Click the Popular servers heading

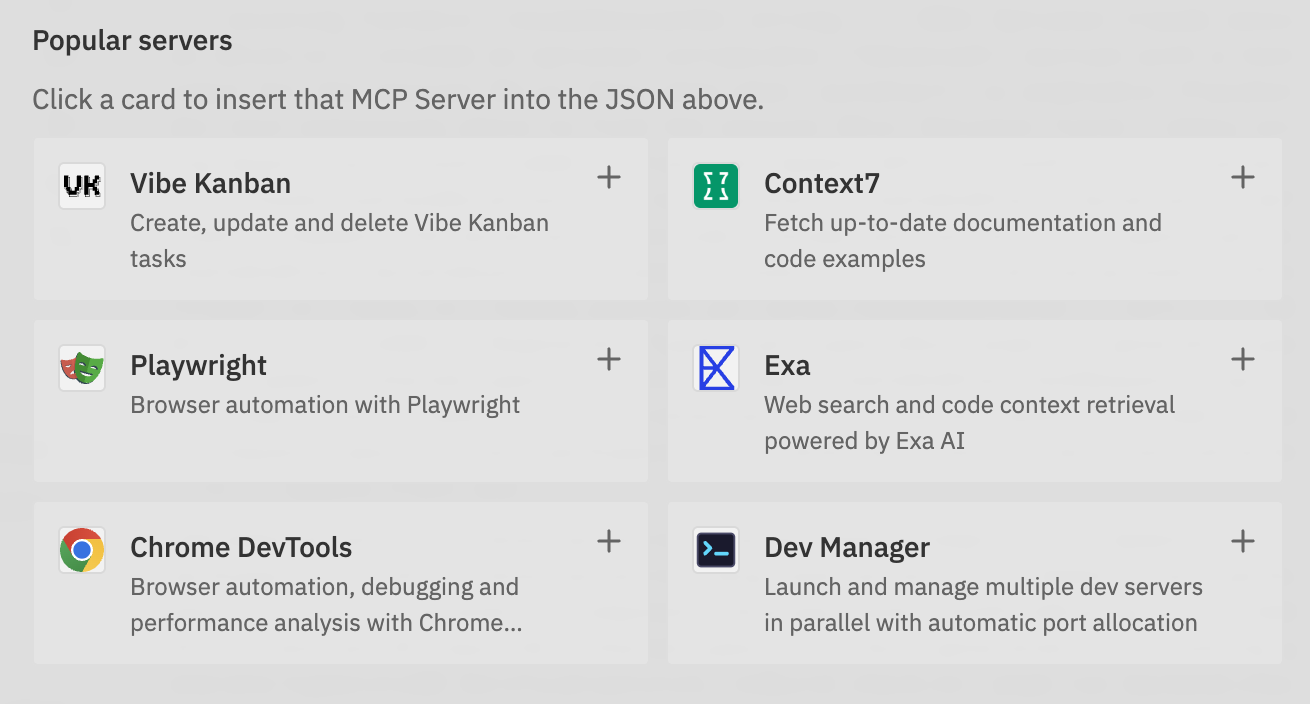click(x=132, y=40)
